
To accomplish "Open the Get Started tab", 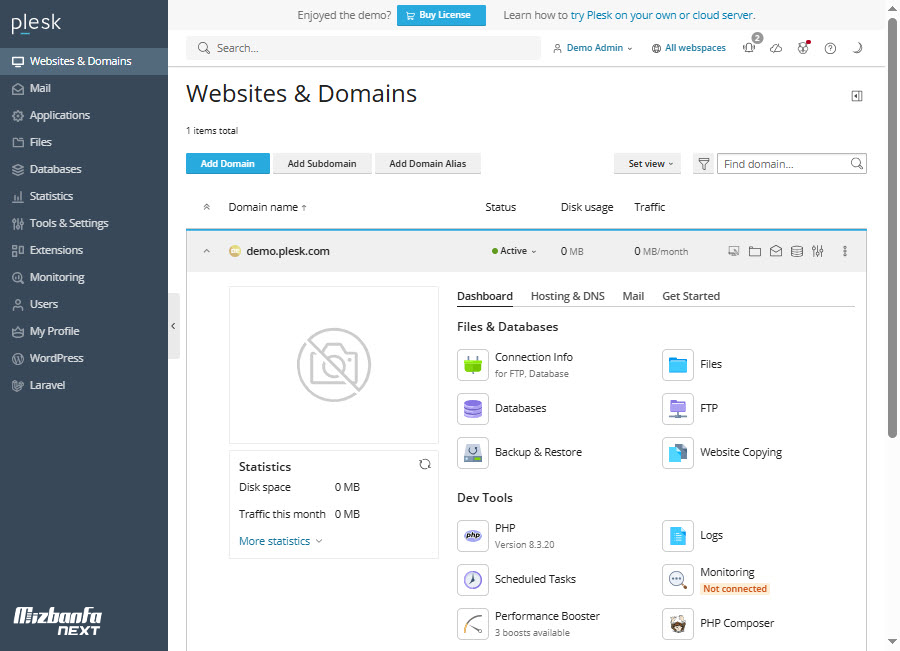I will [x=691, y=296].
